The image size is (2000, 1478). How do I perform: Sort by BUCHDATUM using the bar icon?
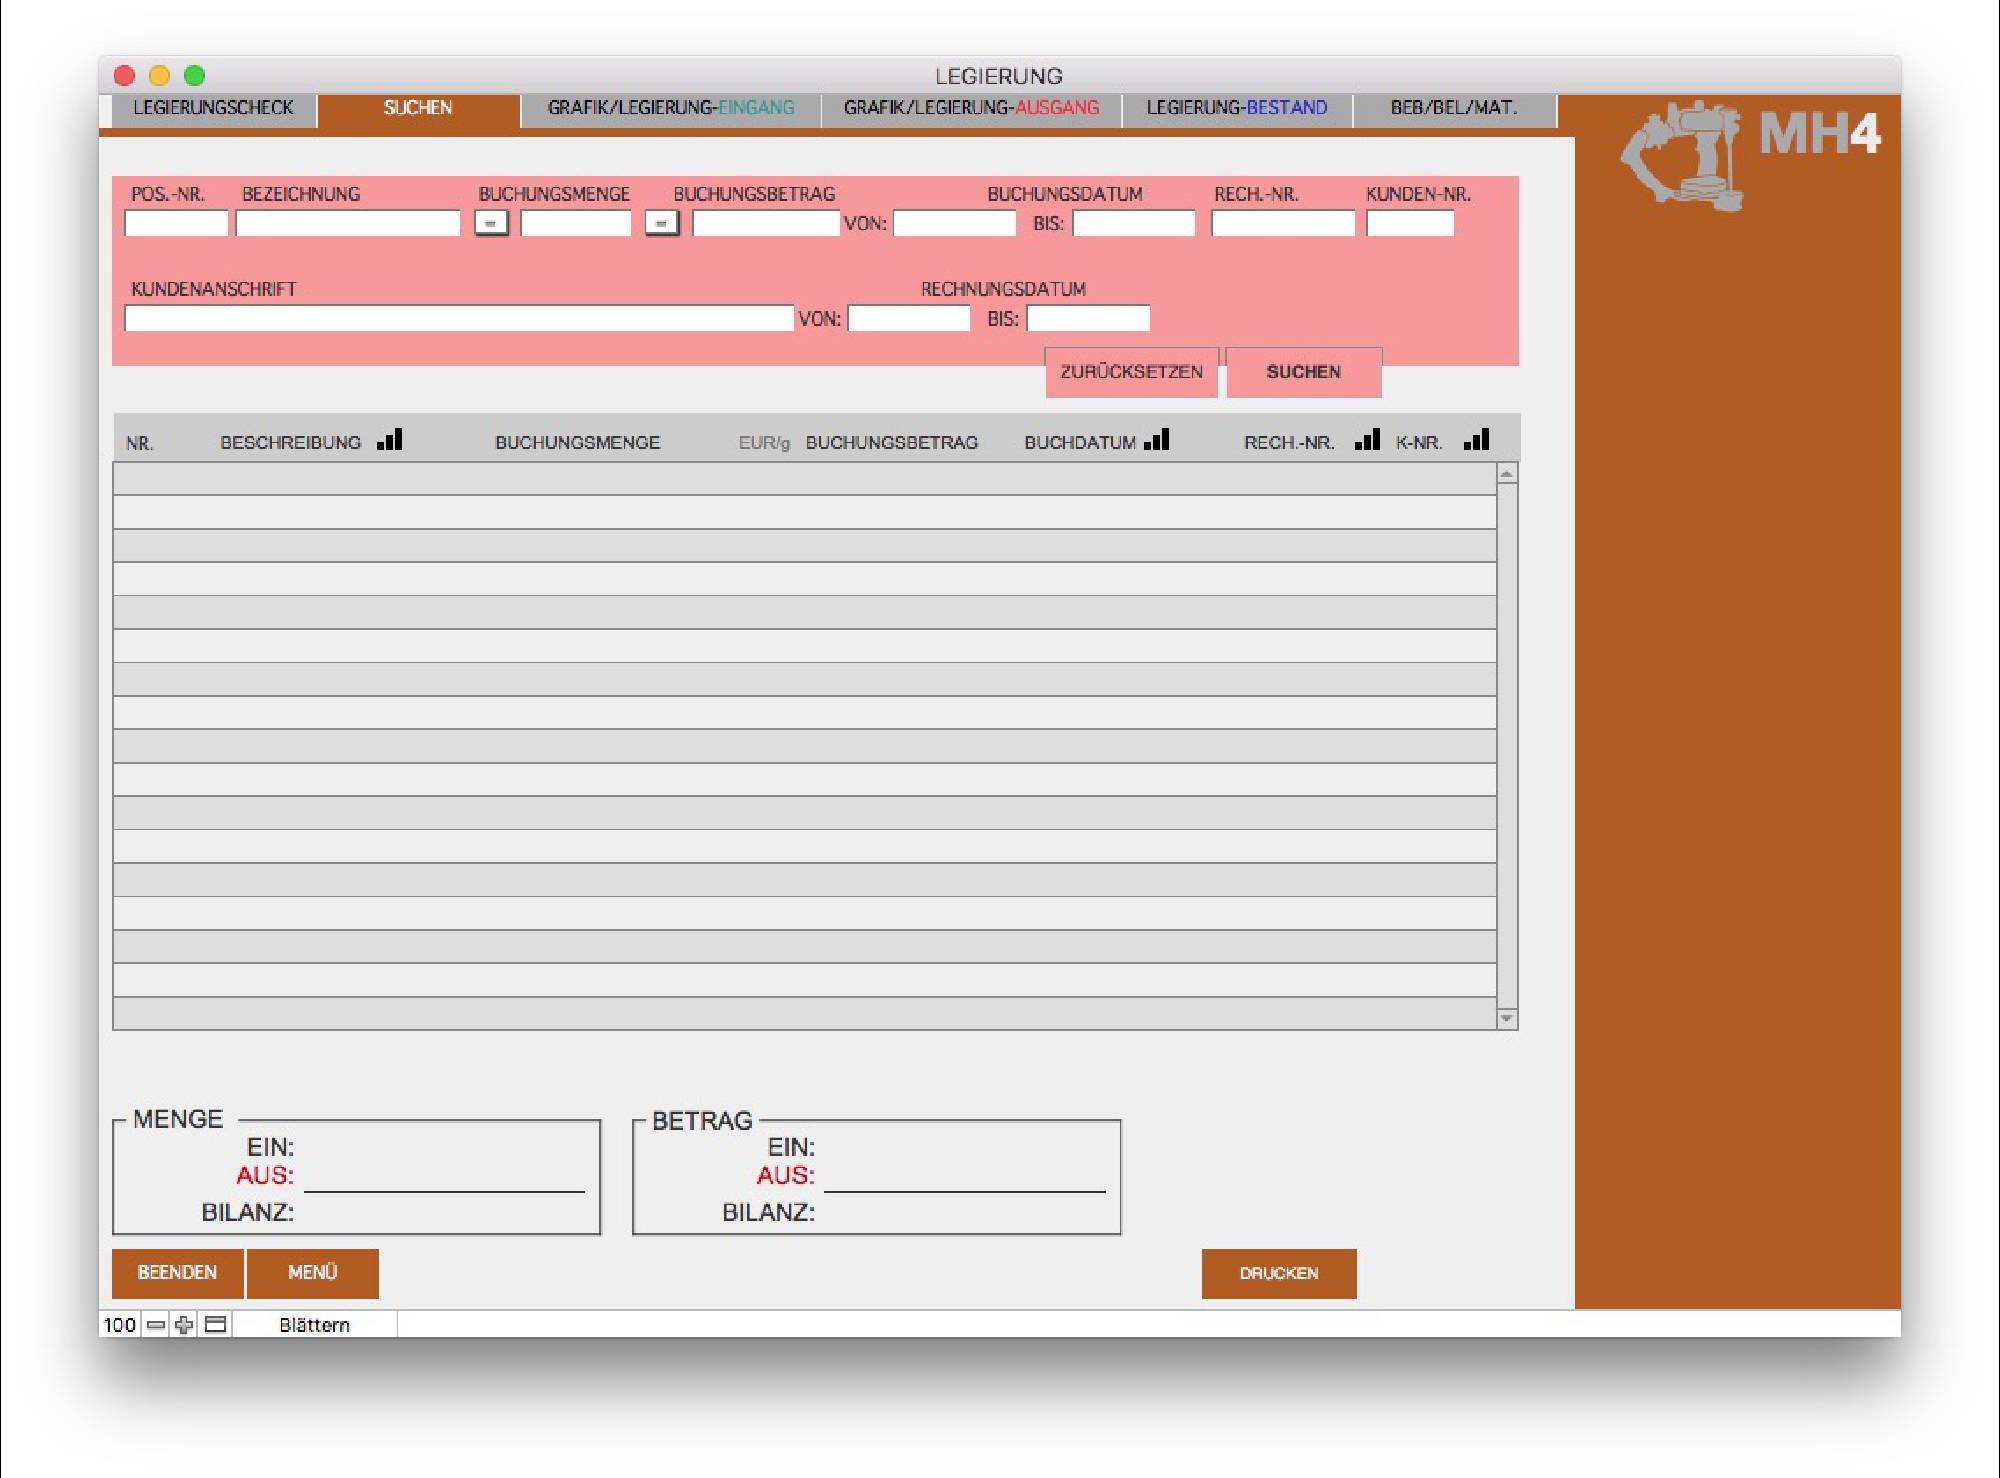pos(1157,440)
